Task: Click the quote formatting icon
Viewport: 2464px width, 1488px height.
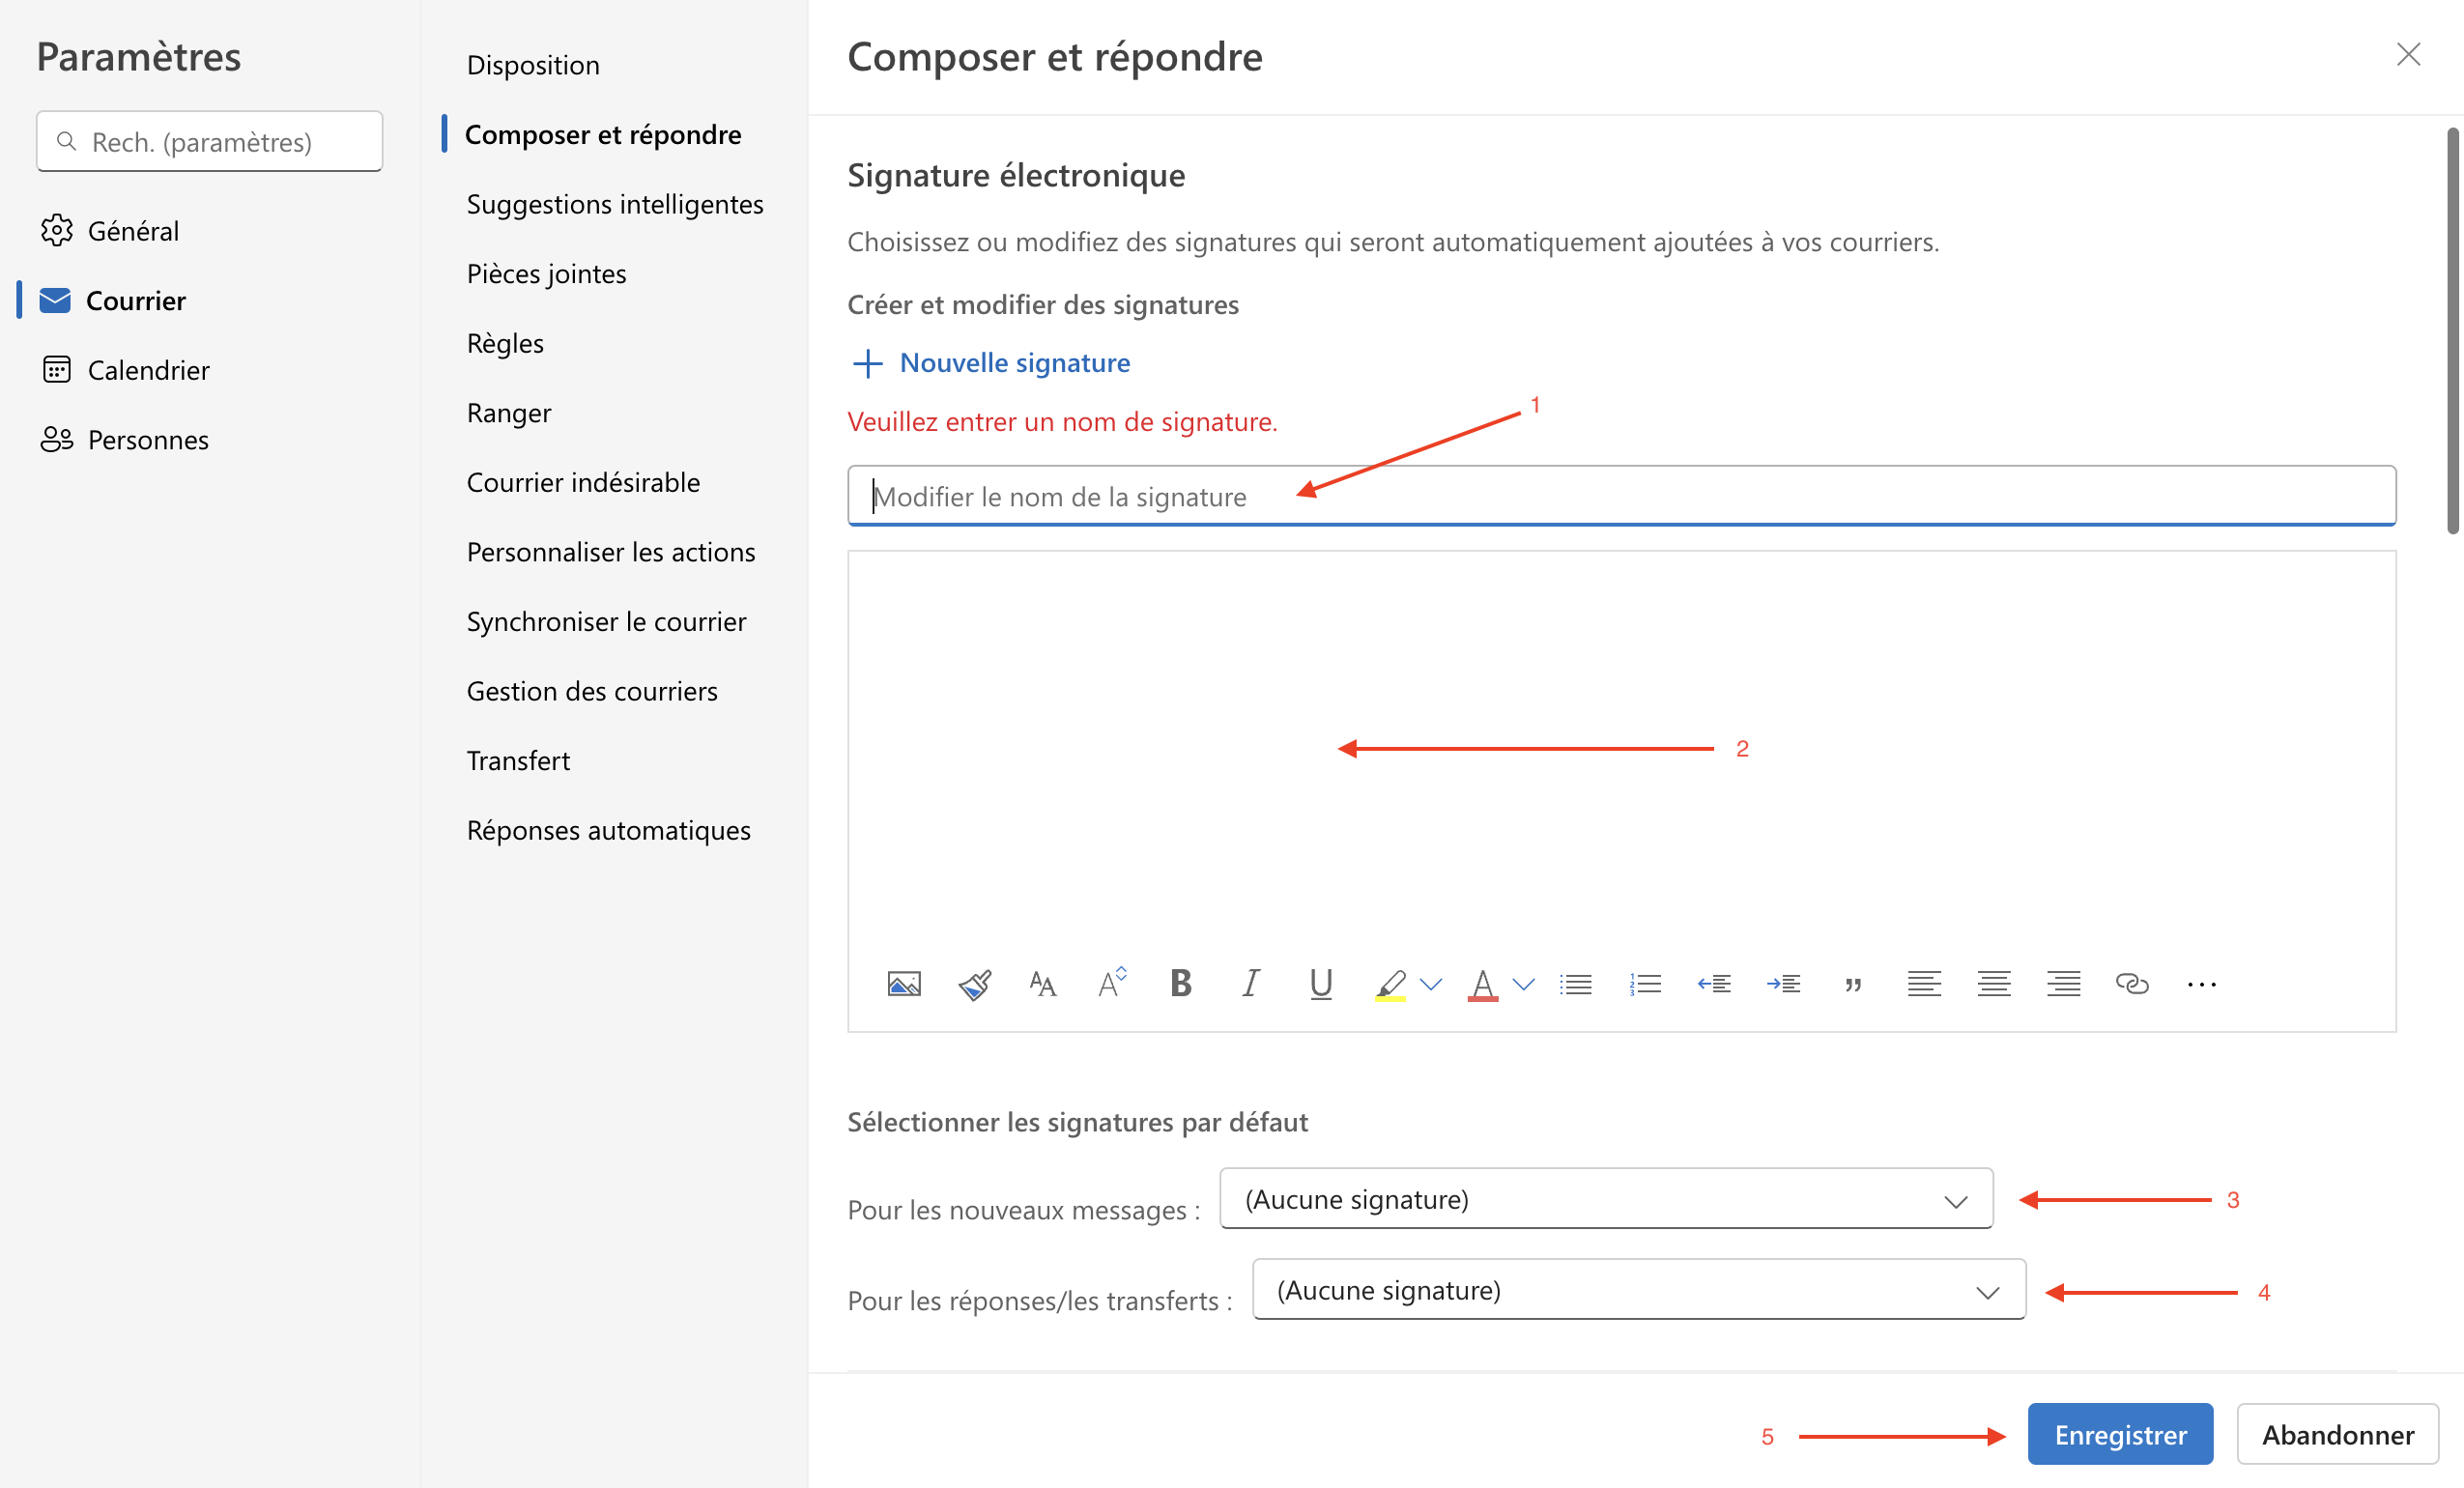Action: [1853, 984]
